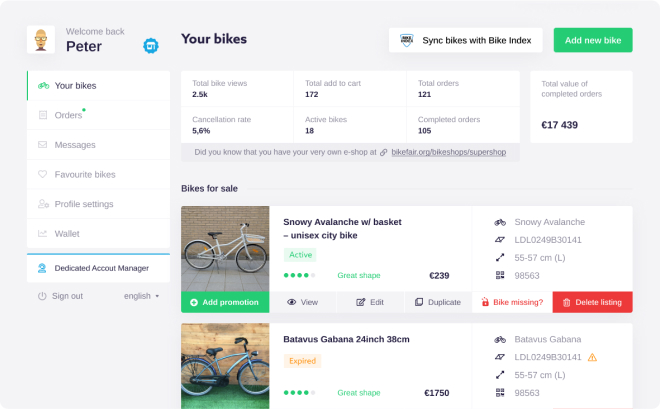Image resolution: width=660 pixels, height=409 pixels.
Task: Open the bikefair.org/bikeshops/supershop link
Action: tap(449, 152)
